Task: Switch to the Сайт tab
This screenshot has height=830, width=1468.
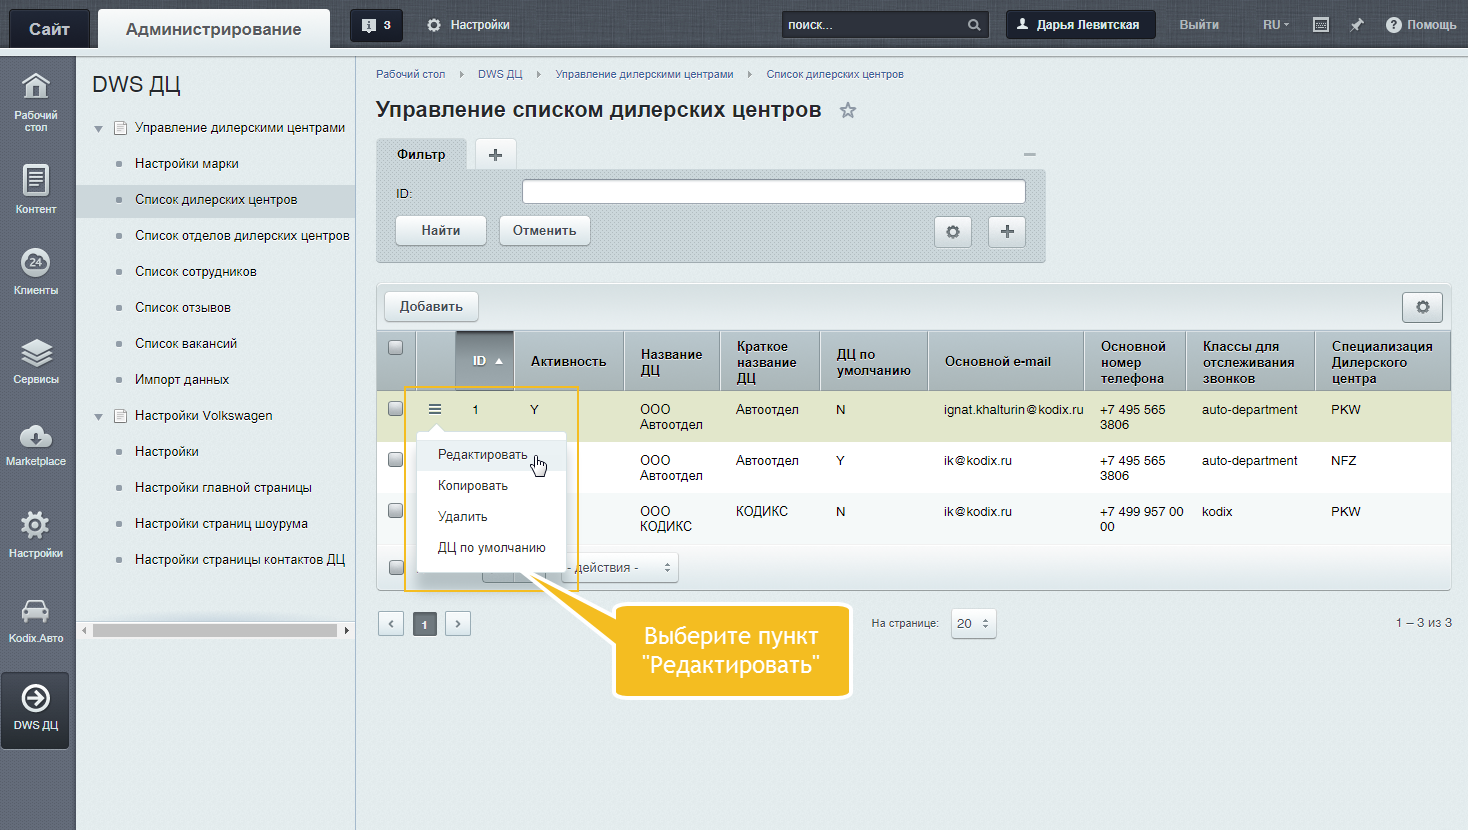Action: [49, 29]
